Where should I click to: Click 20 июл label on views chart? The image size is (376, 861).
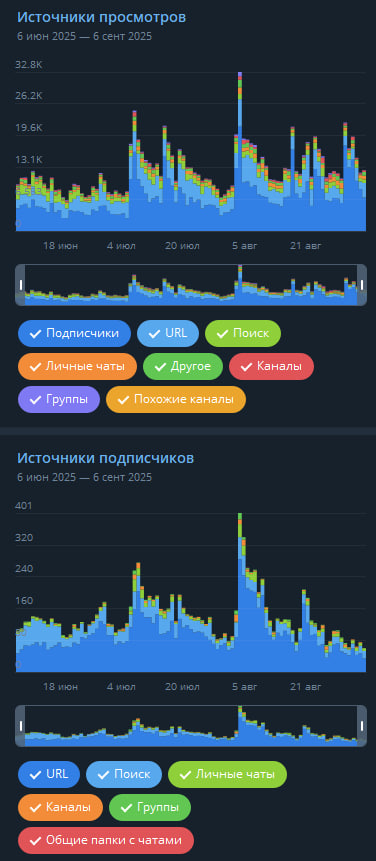tap(183, 245)
